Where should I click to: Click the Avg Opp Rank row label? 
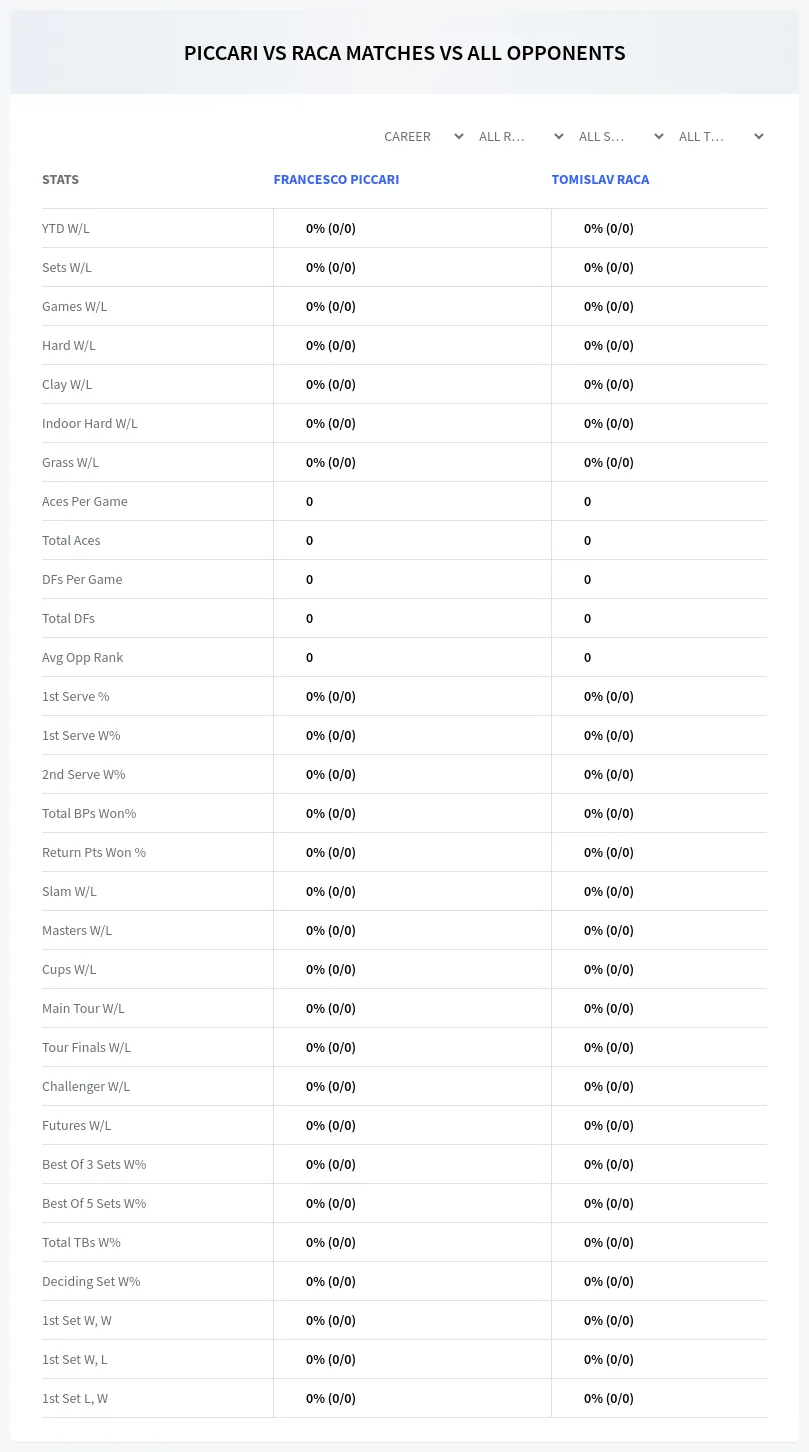coord(82,657)
